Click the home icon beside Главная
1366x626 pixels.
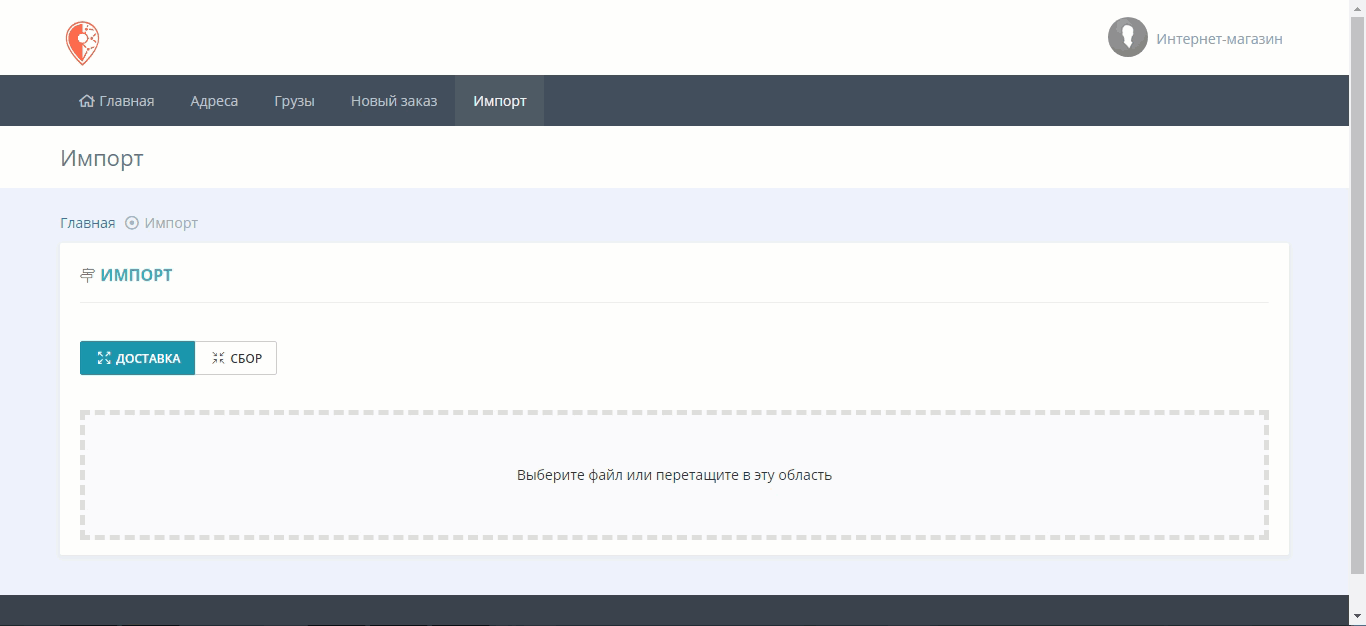point(87,101)
